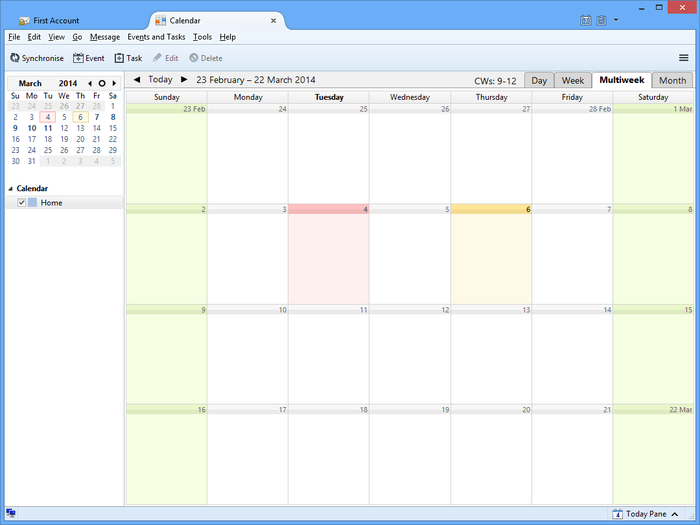The height and width of the screenshot is (525, 700).
Task: Open tasks tab icon in tab bar right
Action: point(601,20)
